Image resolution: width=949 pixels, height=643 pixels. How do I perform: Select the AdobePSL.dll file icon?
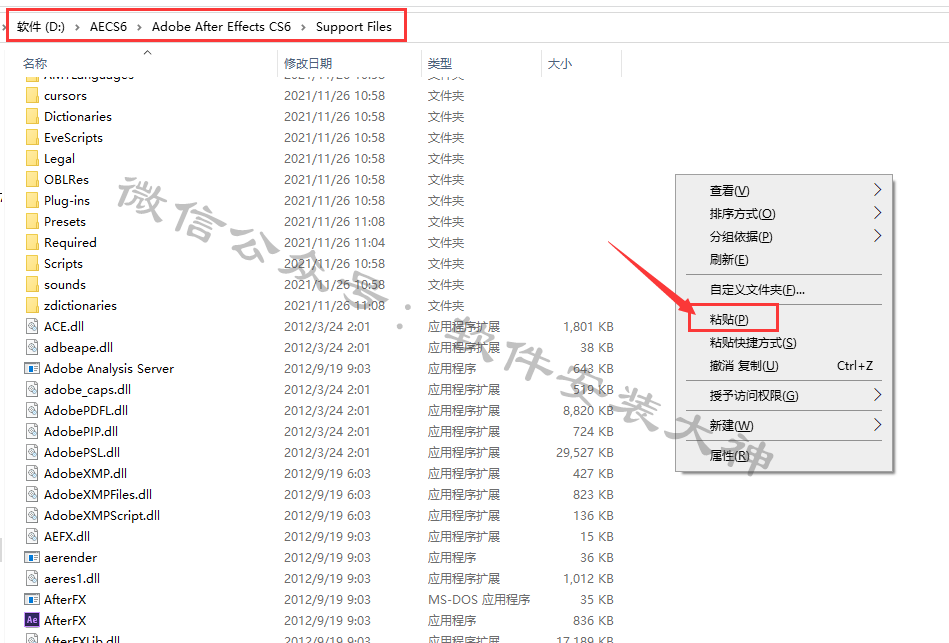[32, 452]
